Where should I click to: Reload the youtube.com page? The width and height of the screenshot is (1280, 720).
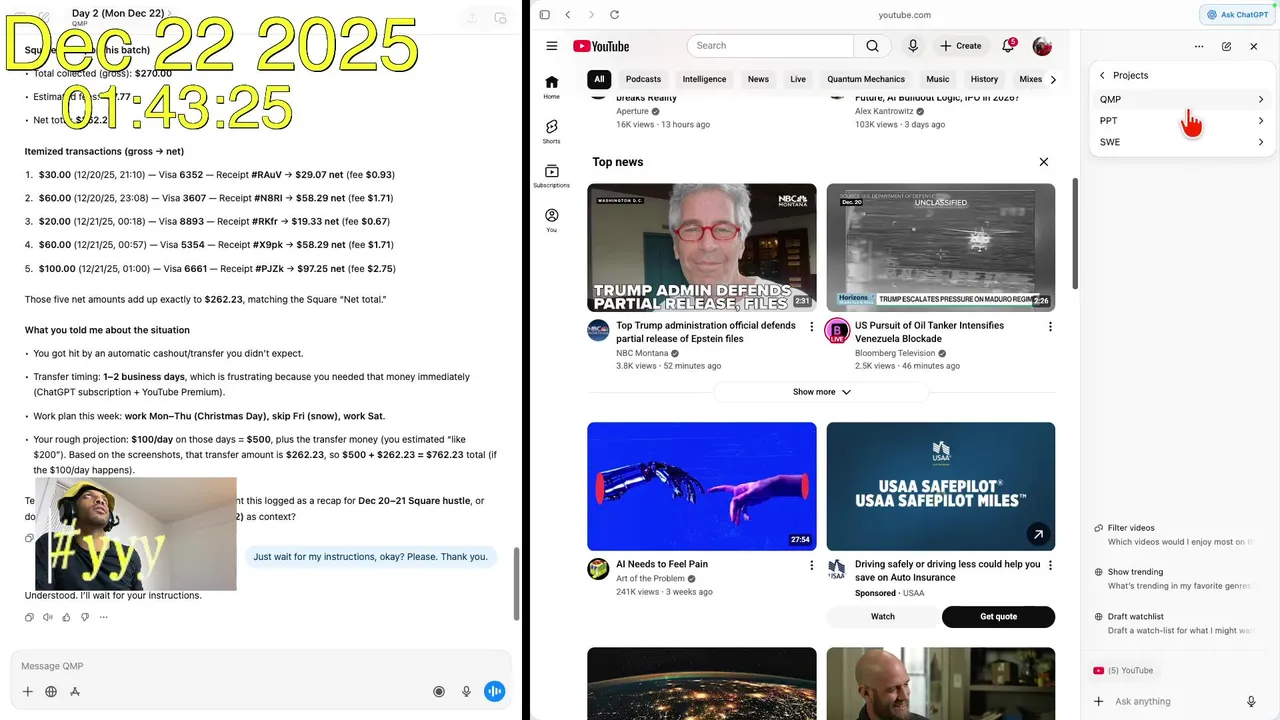point(614,15)
